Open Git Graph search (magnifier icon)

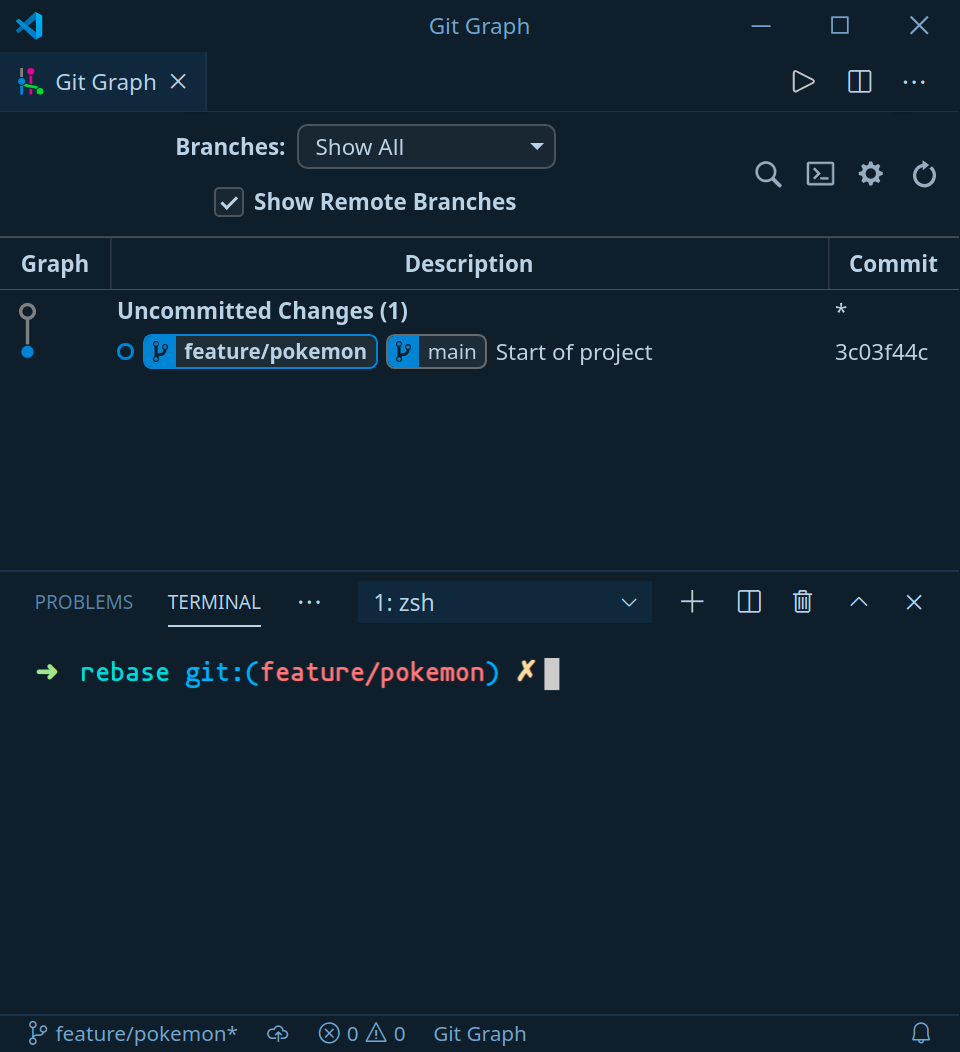pos(768,174)
